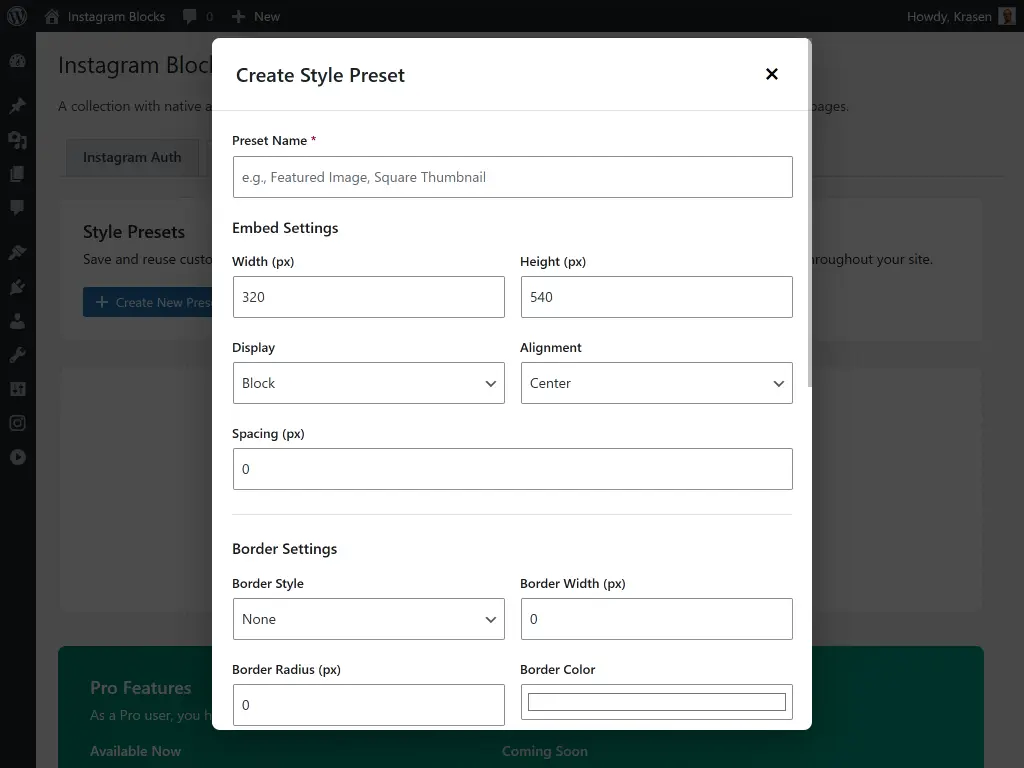Open the Alignment dropdown showing Center
The height and width of the screenshot is (768, 1024).
point(656,383)
